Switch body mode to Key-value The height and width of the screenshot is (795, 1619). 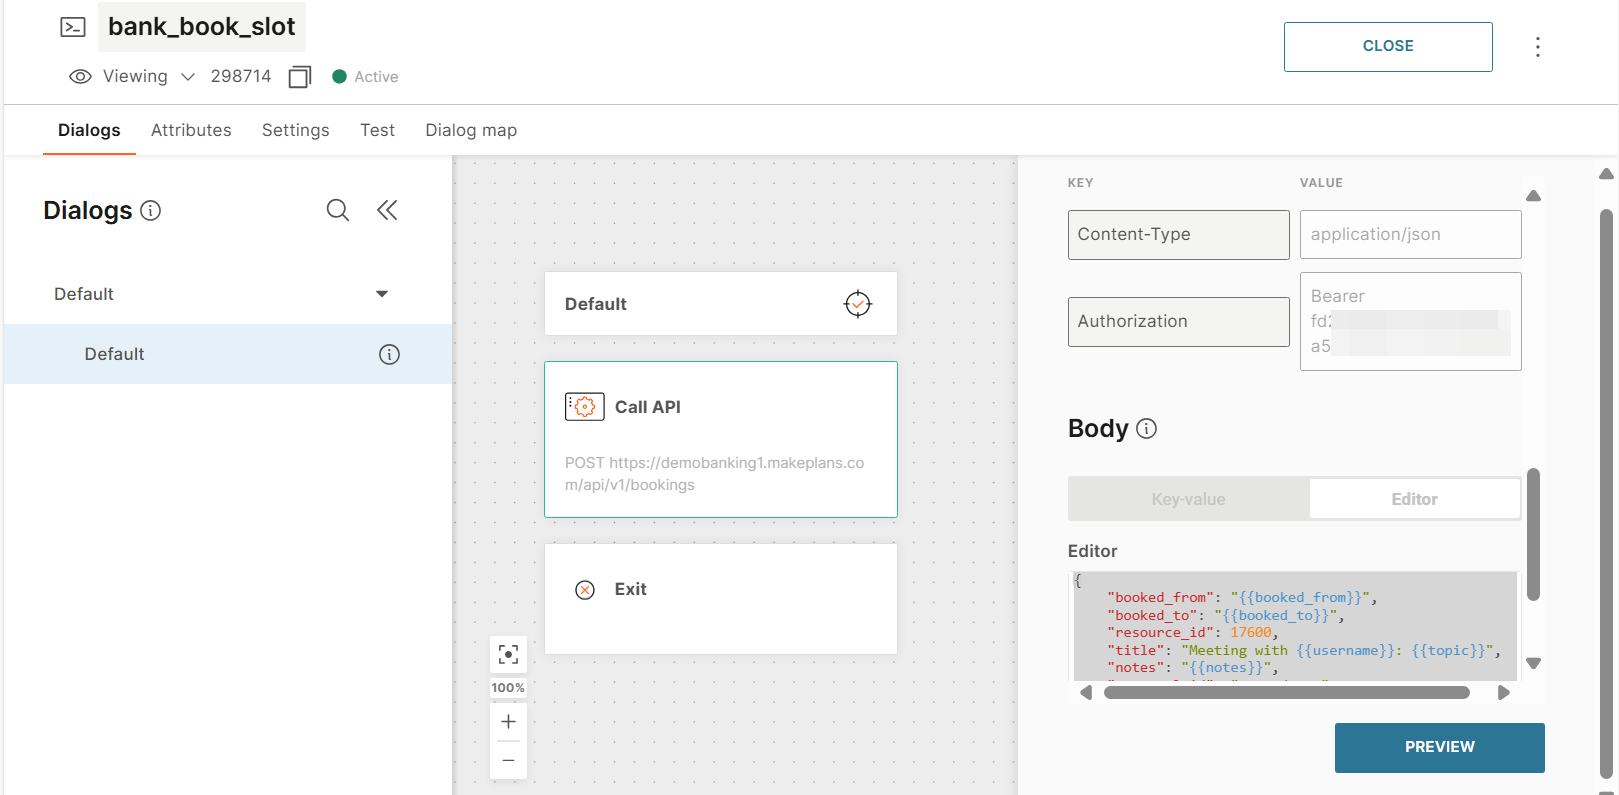pyautogui.click(x=1188, y=499)
